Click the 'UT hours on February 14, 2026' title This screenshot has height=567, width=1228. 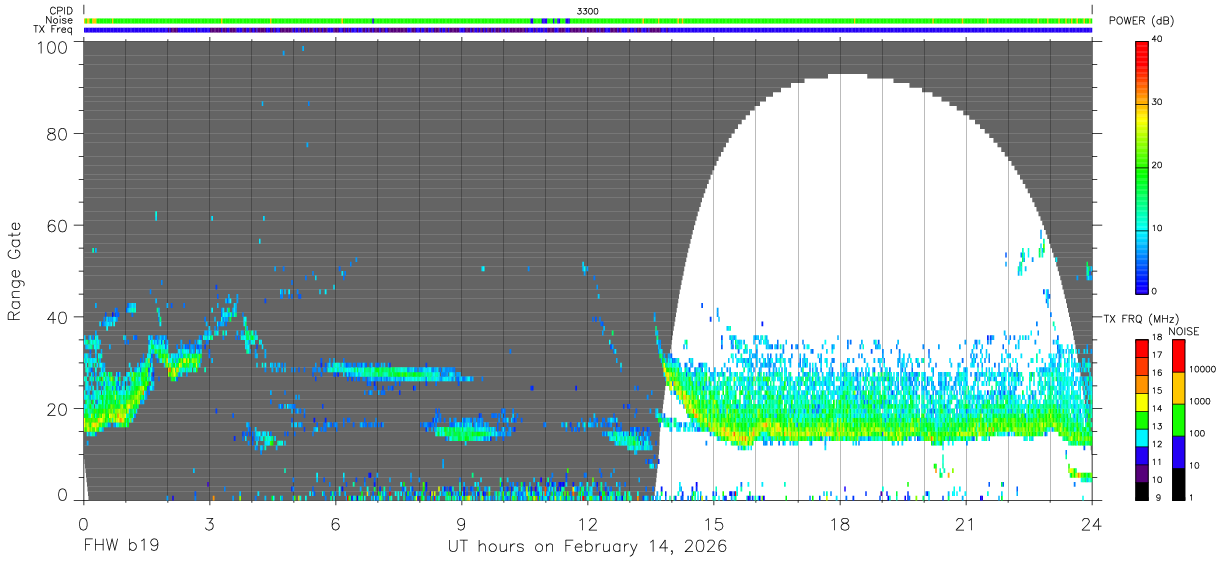(586, 547)
